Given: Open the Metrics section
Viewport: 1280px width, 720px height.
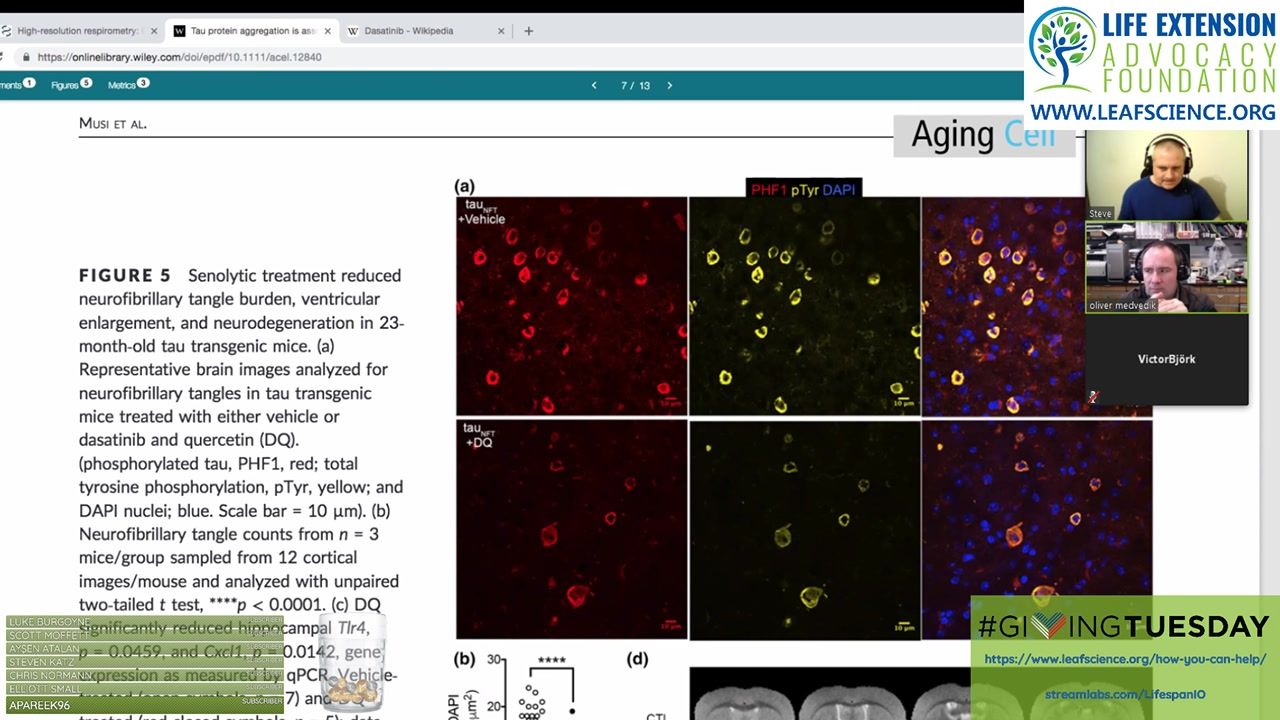Looking at the screenshot, I should 123,85.
